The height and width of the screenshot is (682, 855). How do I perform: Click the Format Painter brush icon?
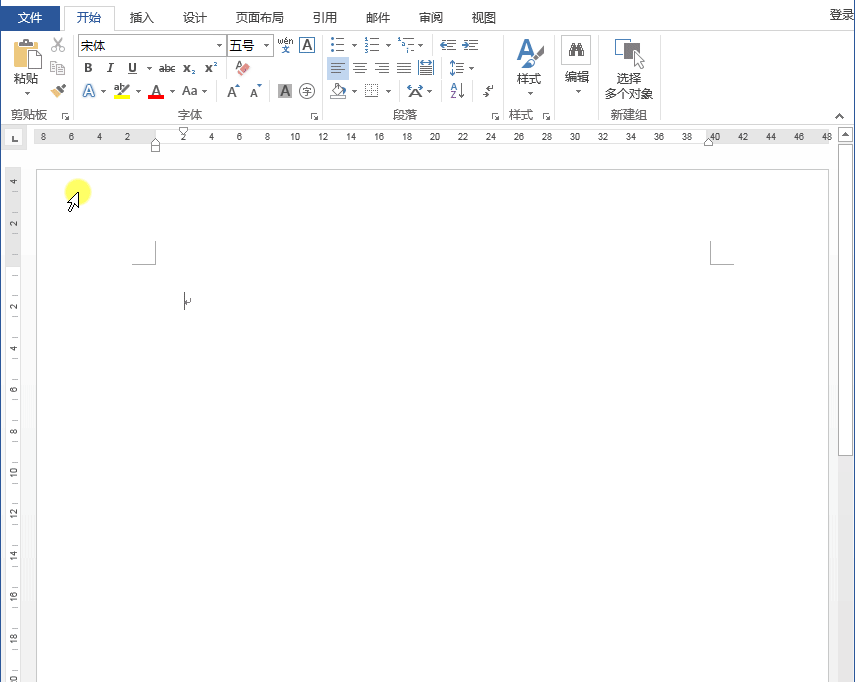pos(58,91)
